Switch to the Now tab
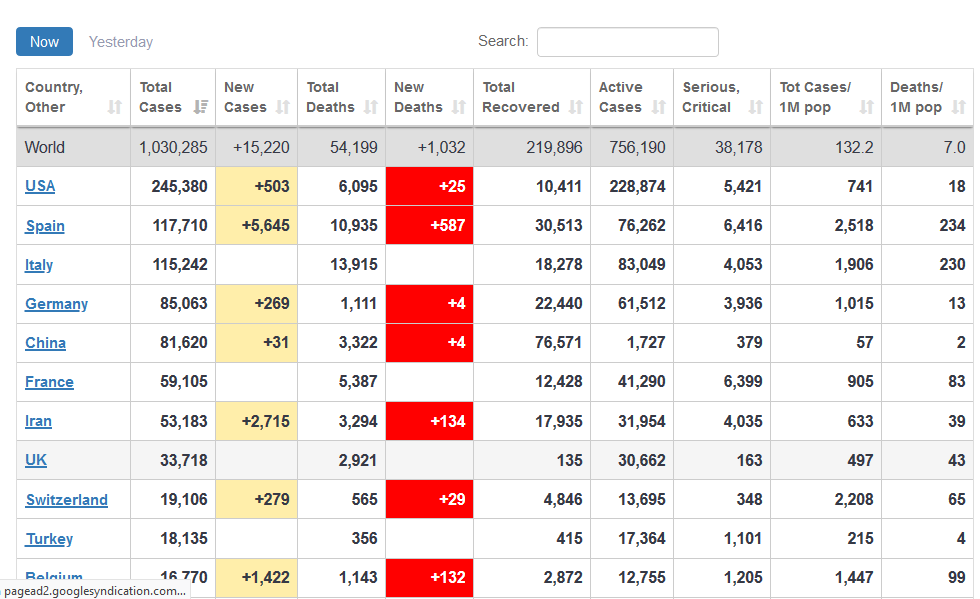The height and width of the screenshot is (599, 980). point(44,42)
